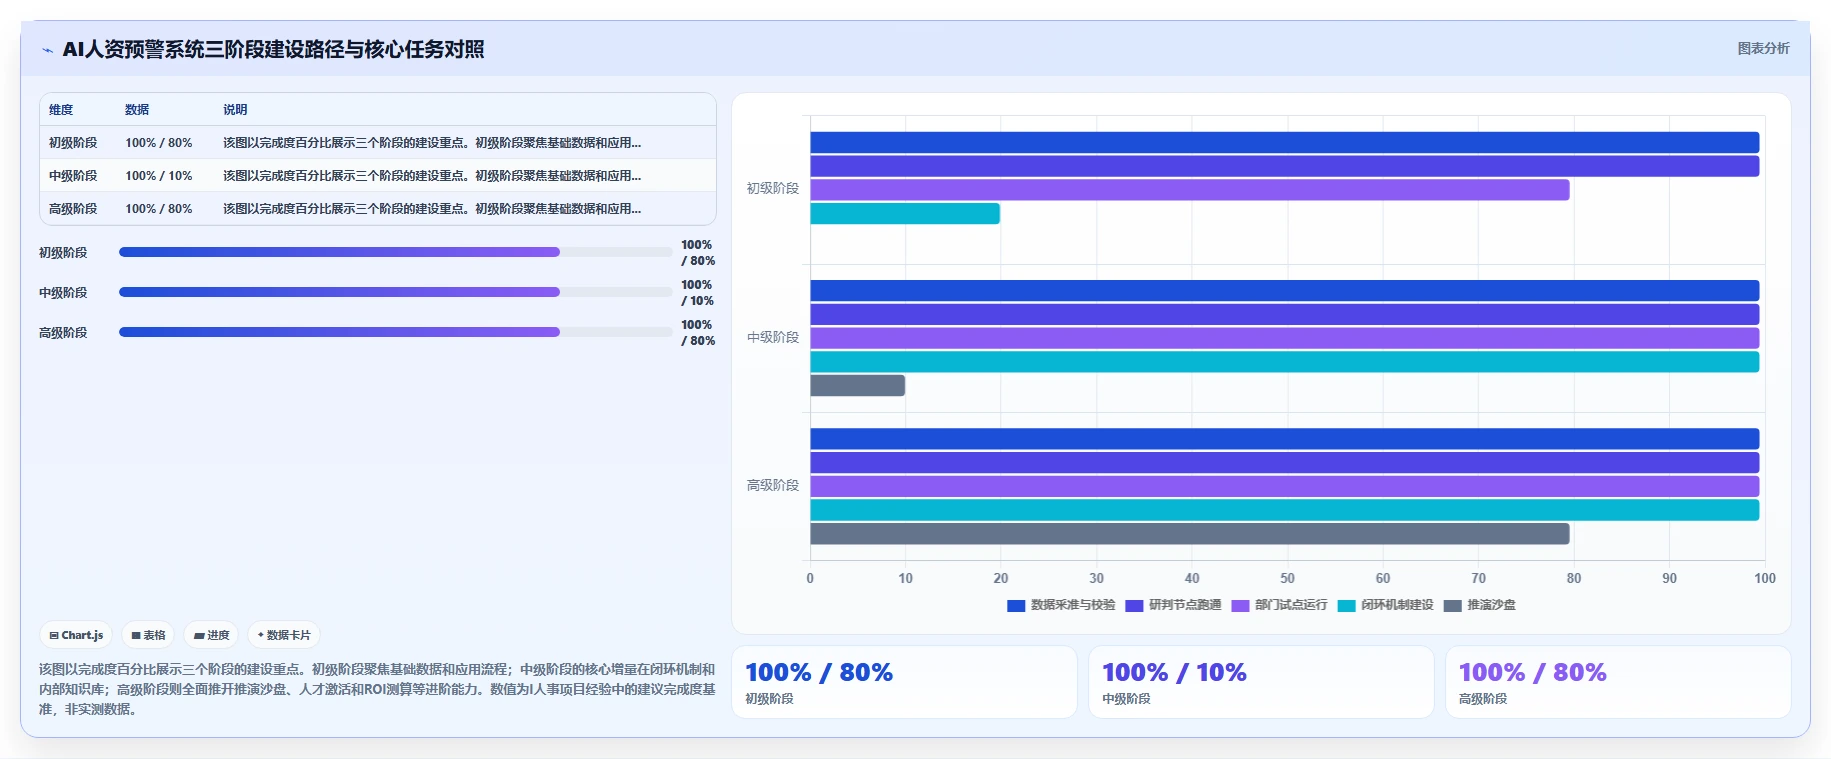Click the short gray bar in the chart's 中级阶段 group
The image size is (1831, 759).
pyautogui.click(x=858, y=386)
